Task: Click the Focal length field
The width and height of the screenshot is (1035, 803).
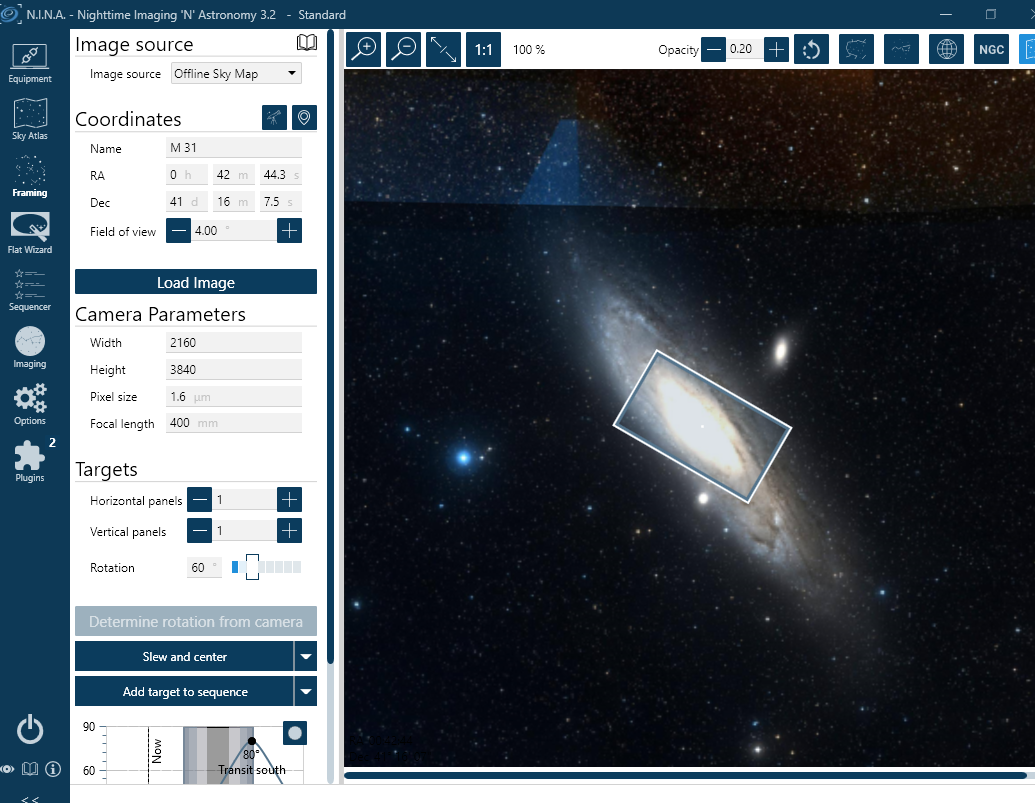Action: [x=234, y=423]
